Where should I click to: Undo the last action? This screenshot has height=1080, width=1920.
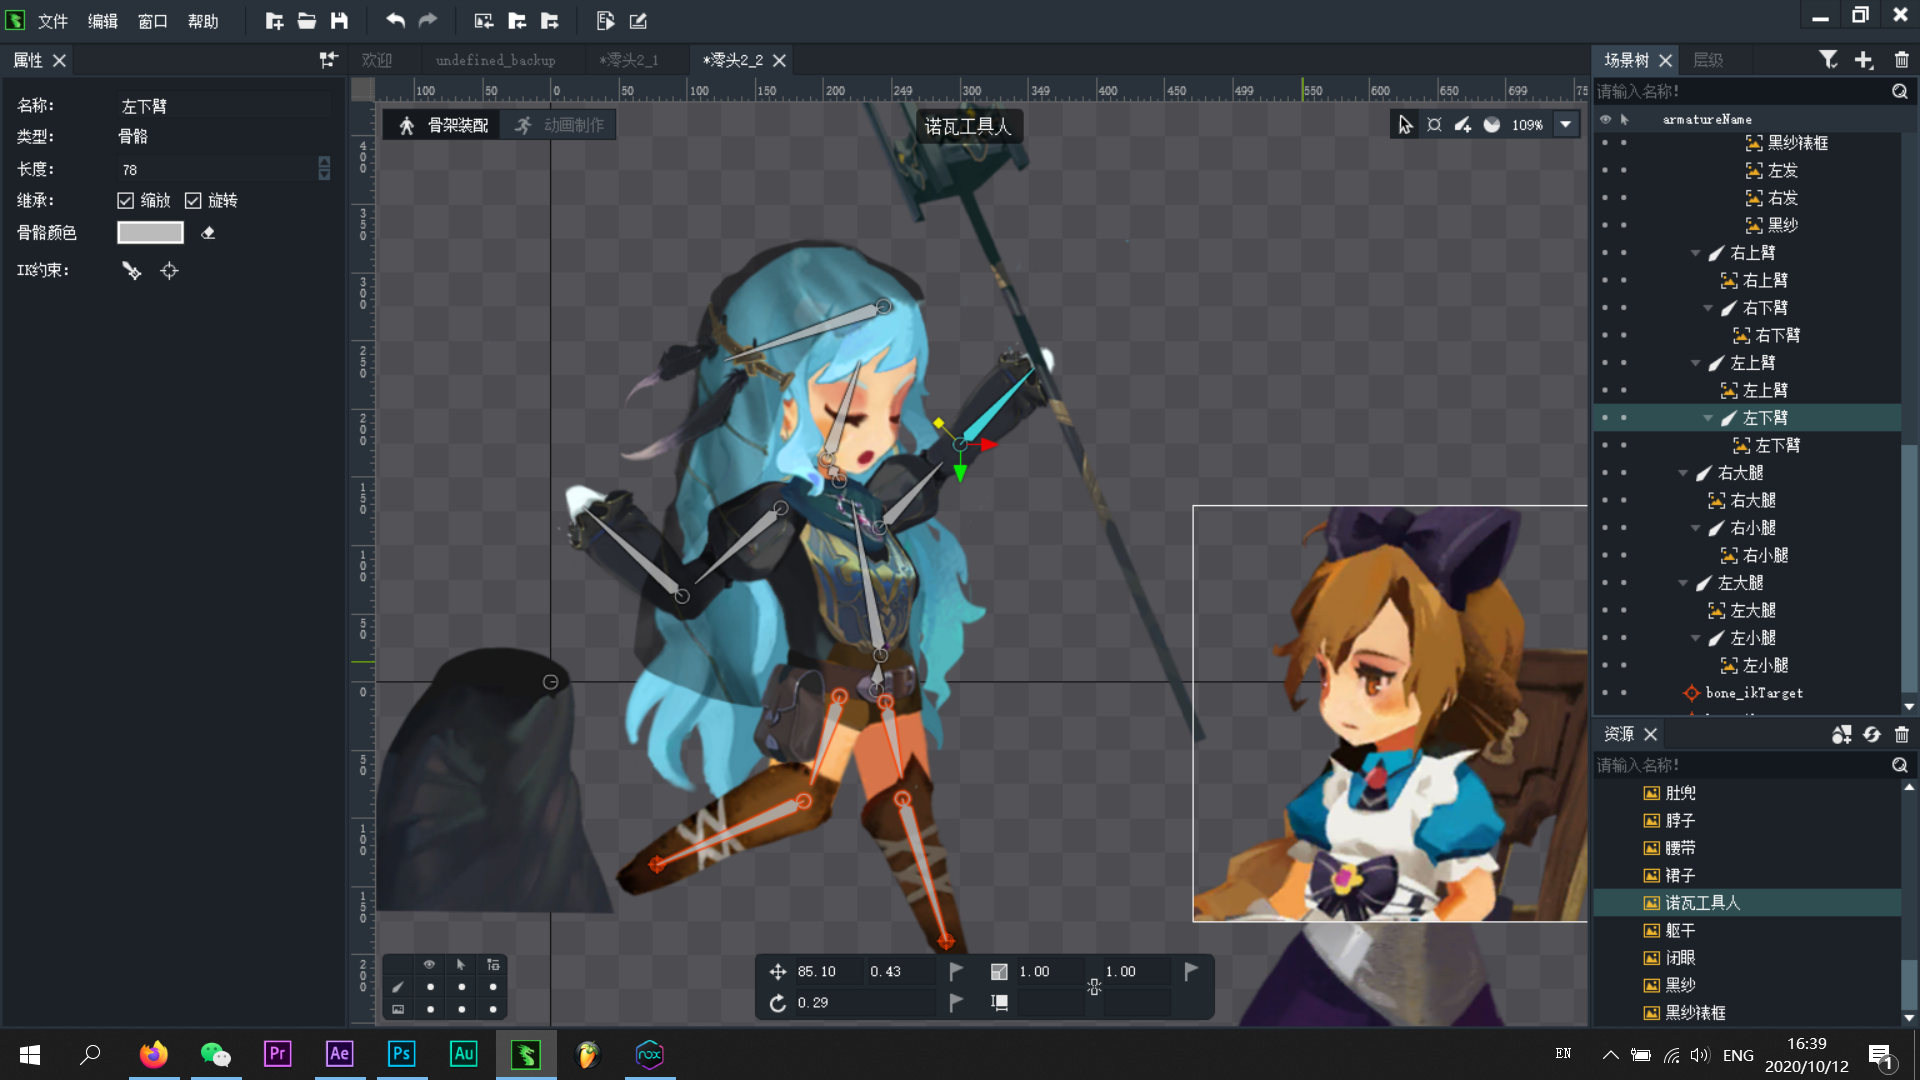(x=396, y=21)
